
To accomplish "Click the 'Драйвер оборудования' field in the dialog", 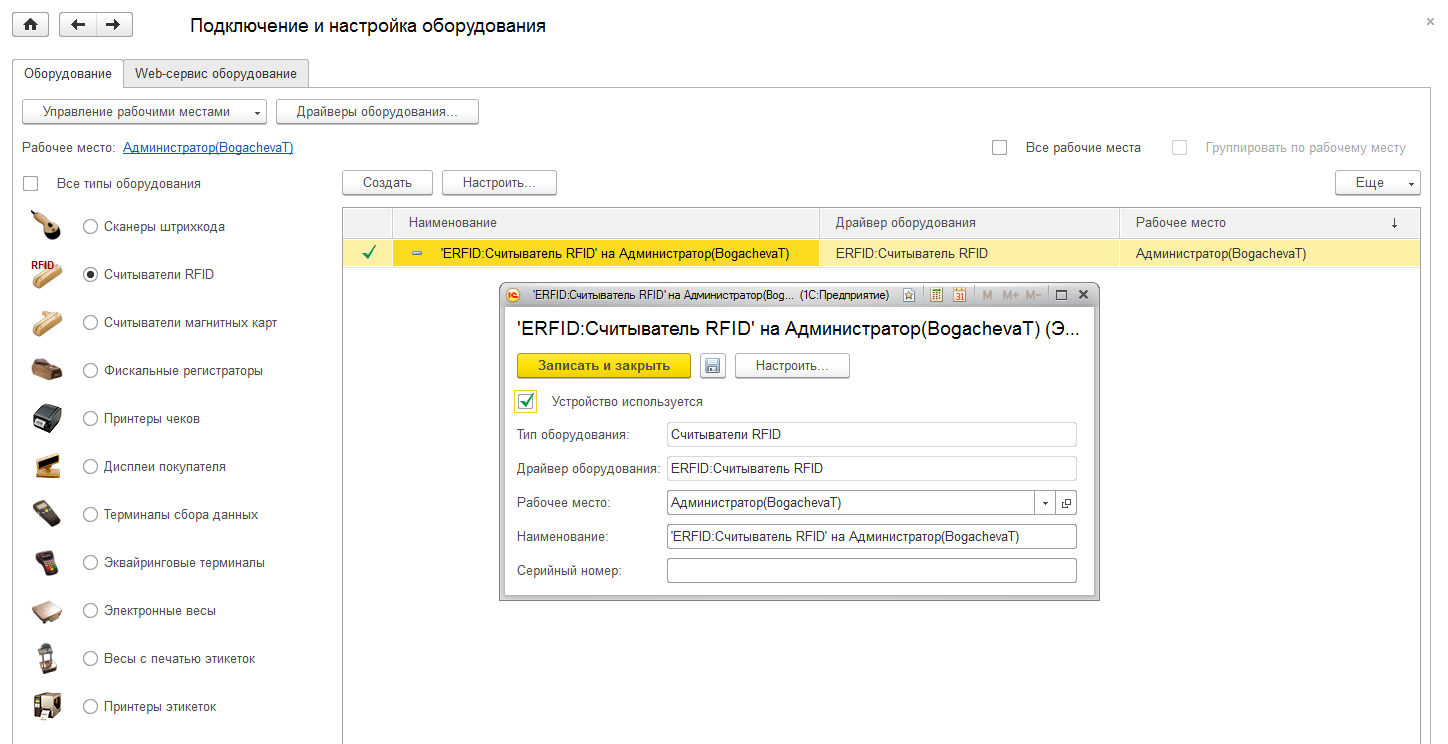I will click(872, 469).
